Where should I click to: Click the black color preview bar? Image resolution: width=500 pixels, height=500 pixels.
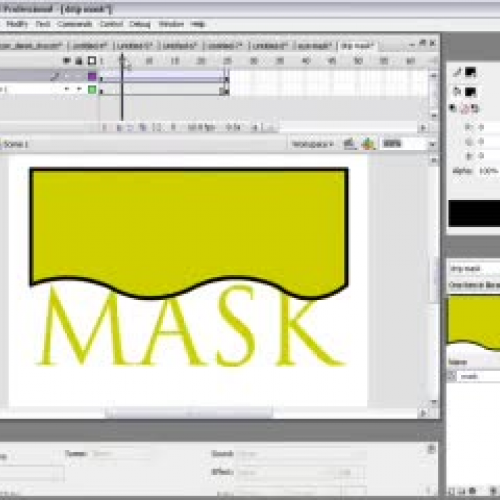[x=474, y=214]
